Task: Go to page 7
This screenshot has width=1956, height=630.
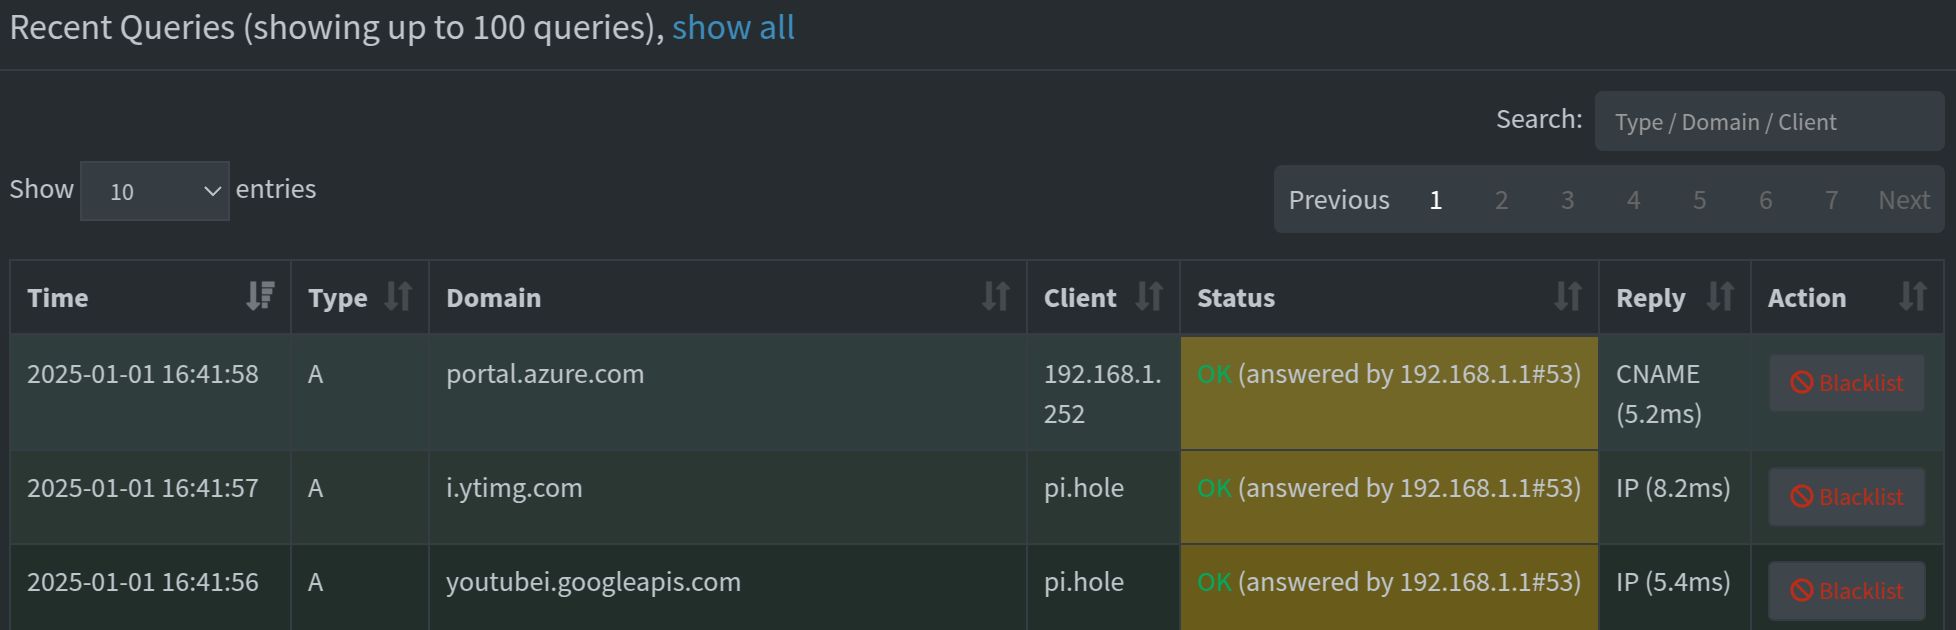Action: [x=1831, y=200]
